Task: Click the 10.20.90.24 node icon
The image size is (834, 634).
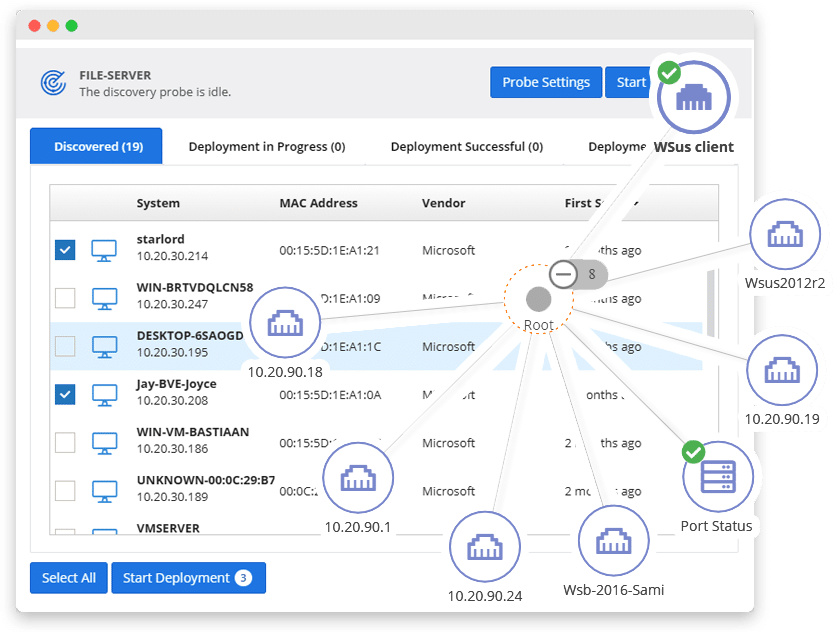Action: 485,547
